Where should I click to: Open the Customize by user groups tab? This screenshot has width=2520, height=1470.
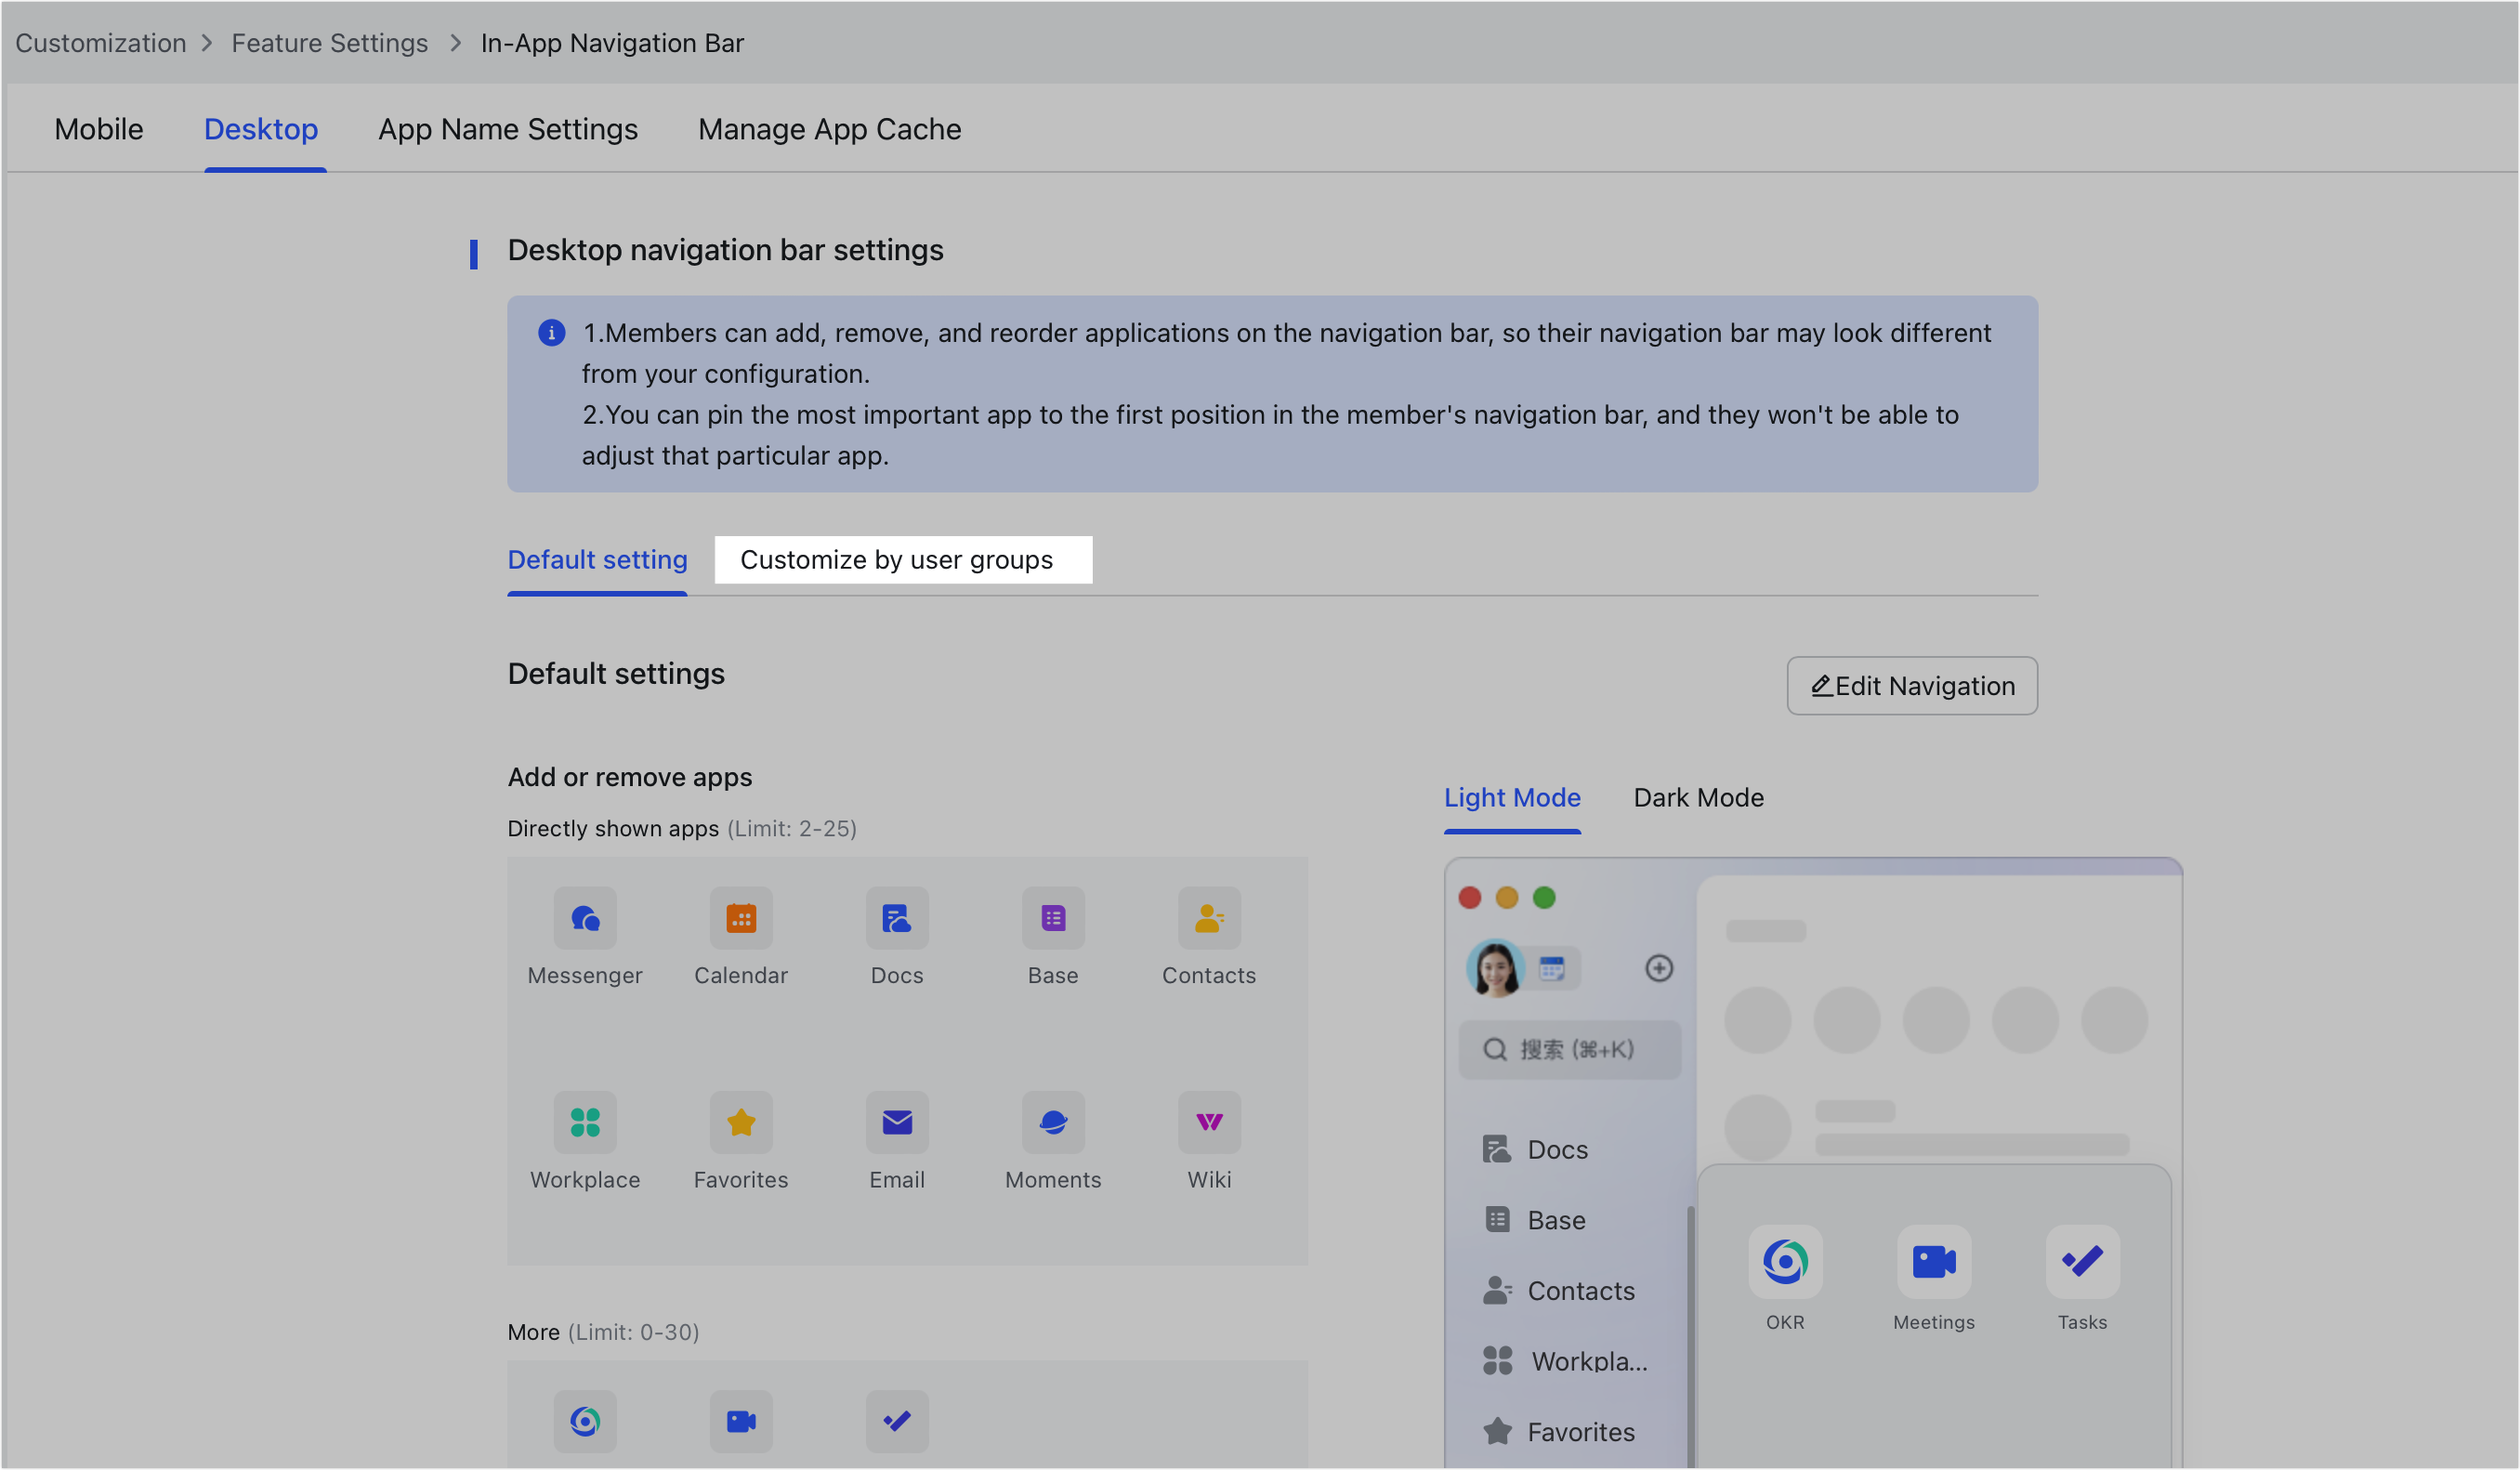click(902, 560)
